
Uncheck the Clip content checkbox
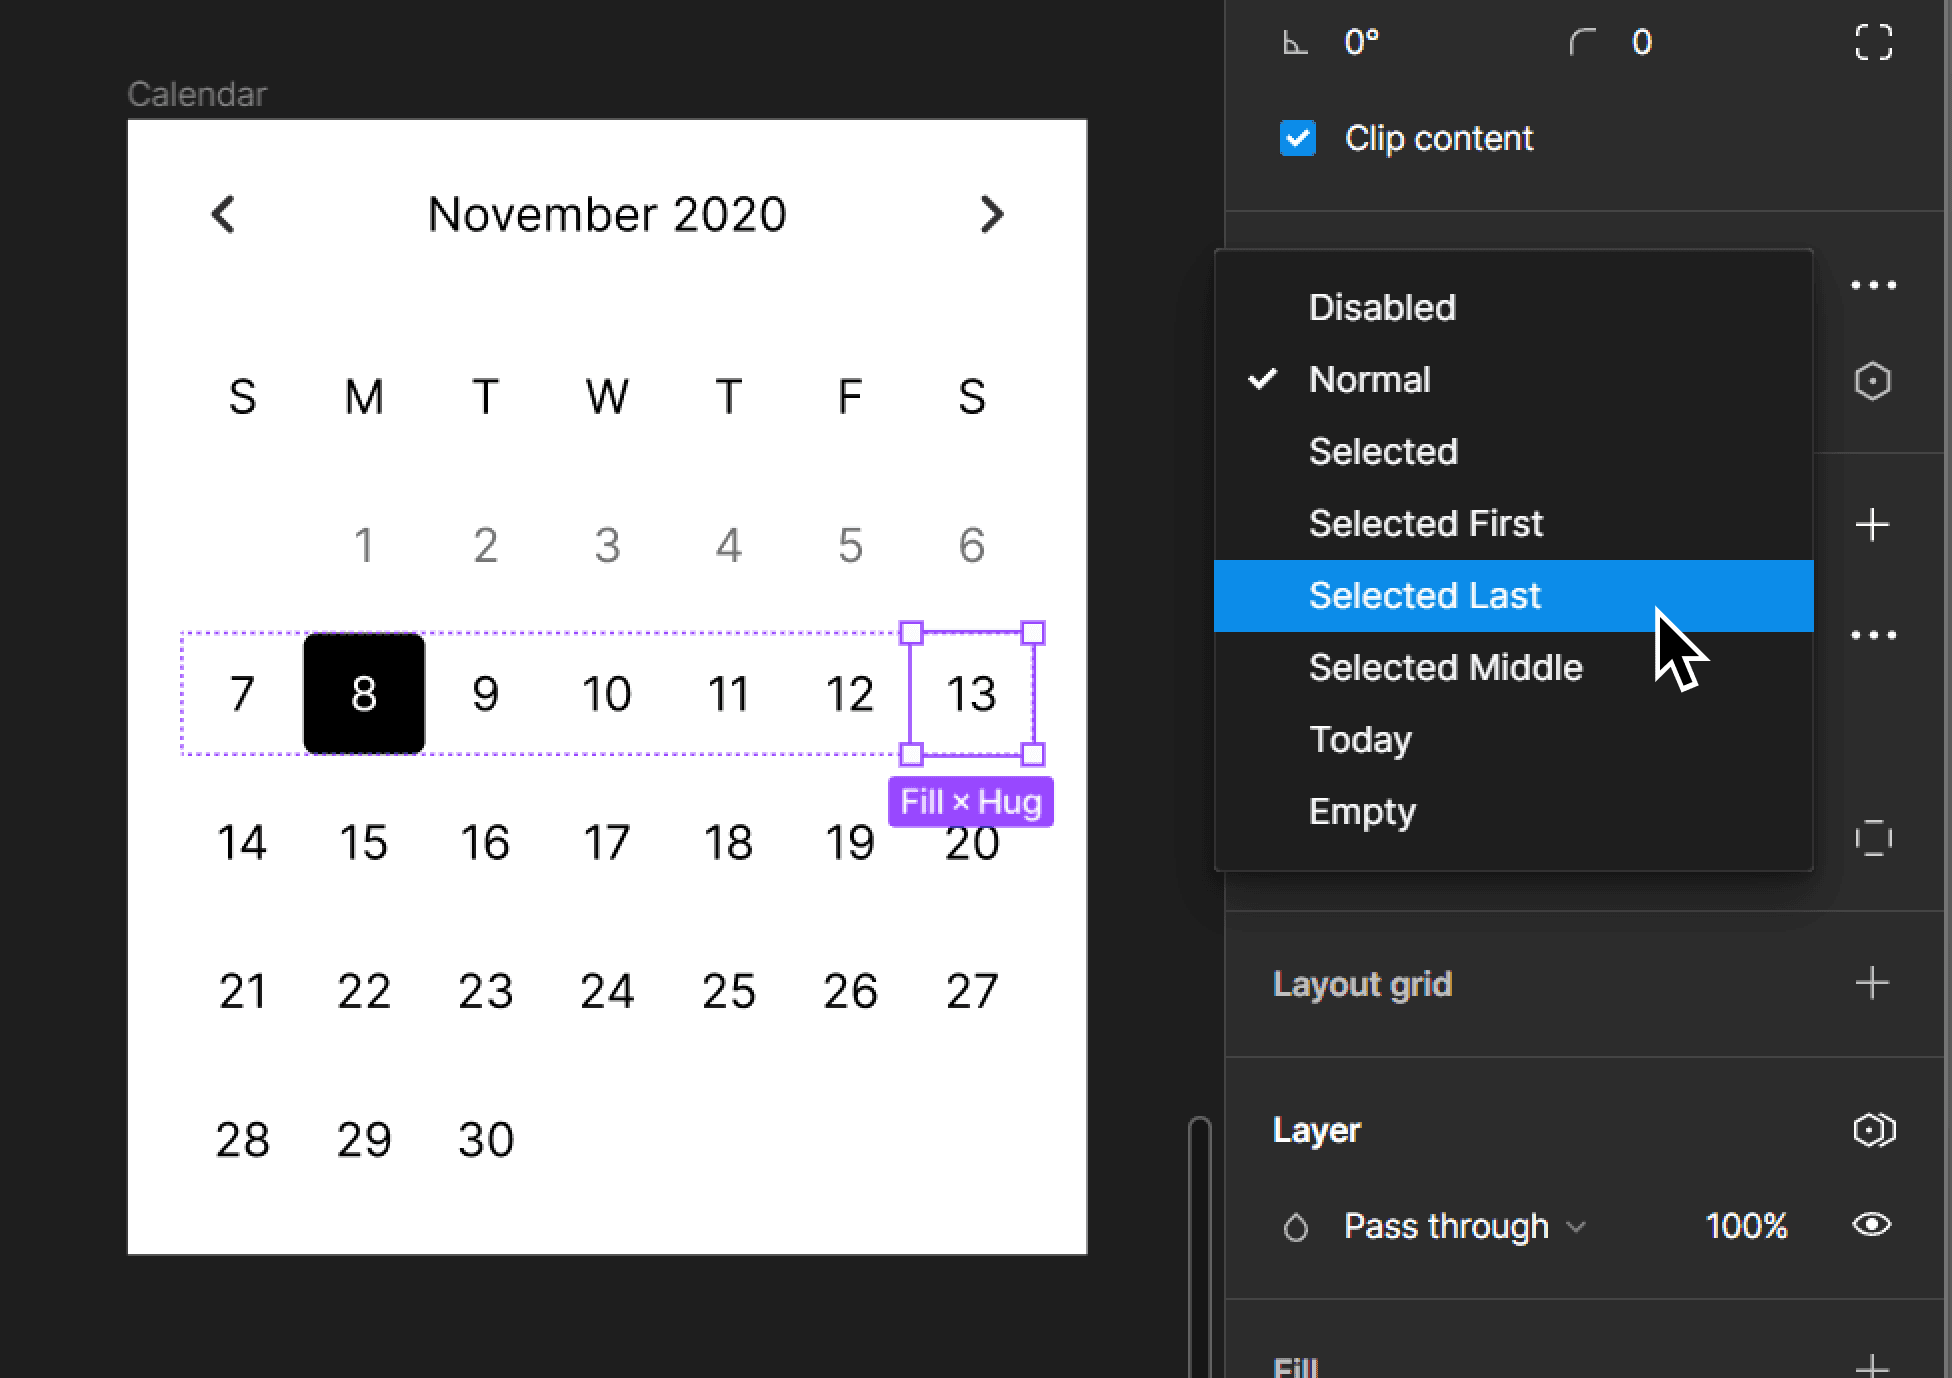tap(1297, 138)
